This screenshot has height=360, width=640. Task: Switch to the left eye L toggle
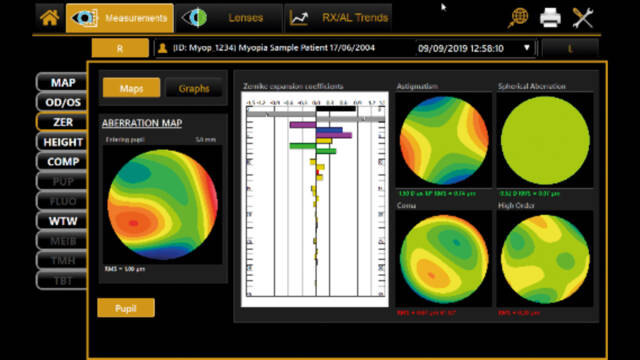point(570,49)
